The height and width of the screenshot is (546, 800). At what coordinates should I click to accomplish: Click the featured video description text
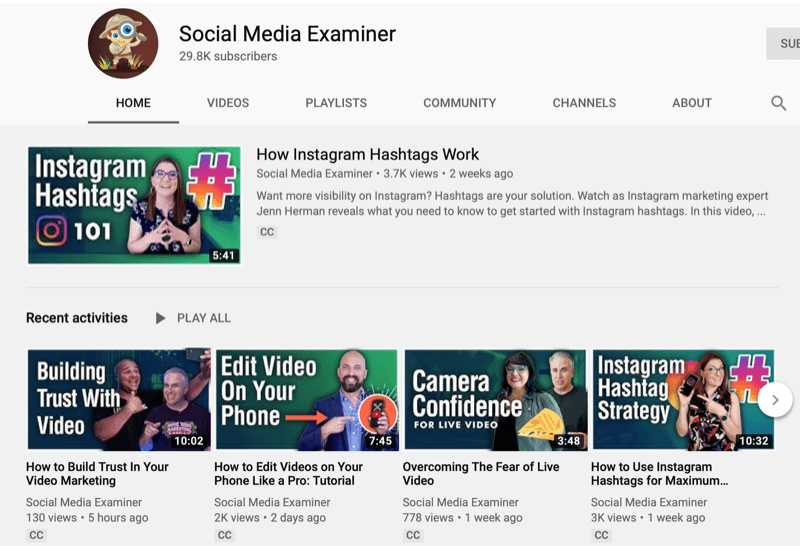(x=512, y=204)
